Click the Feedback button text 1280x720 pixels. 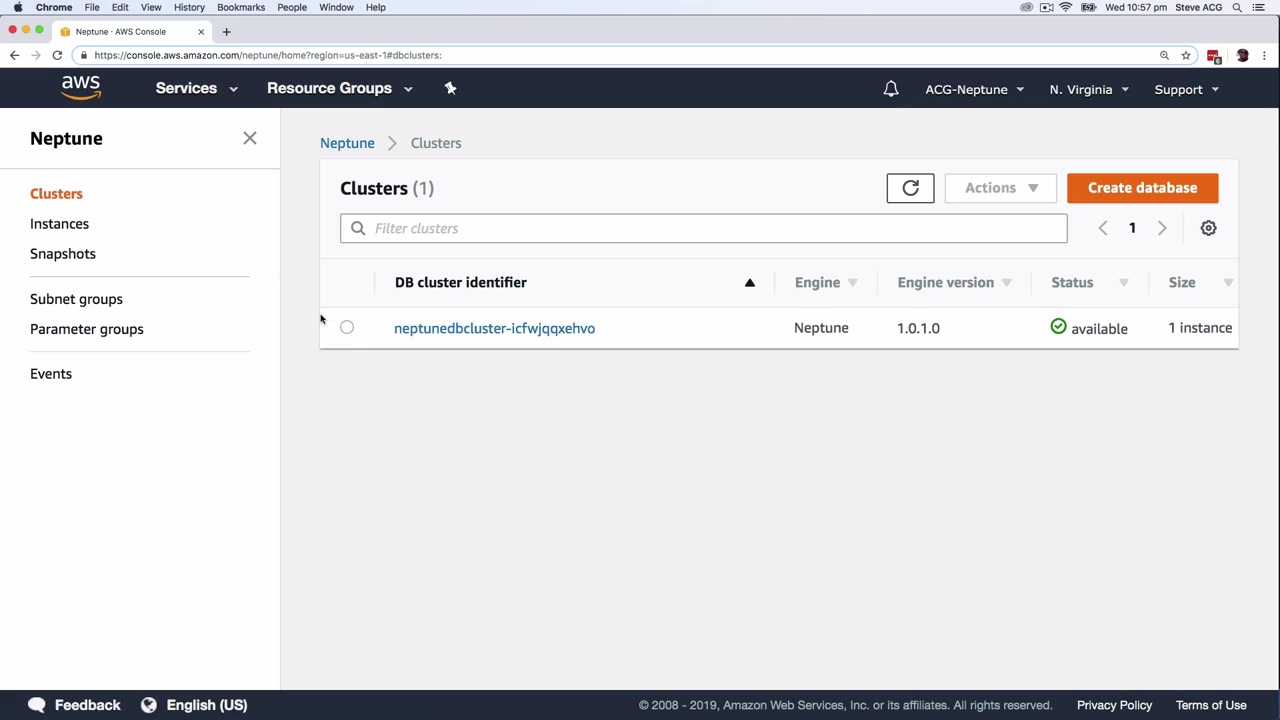click(87, 705)
